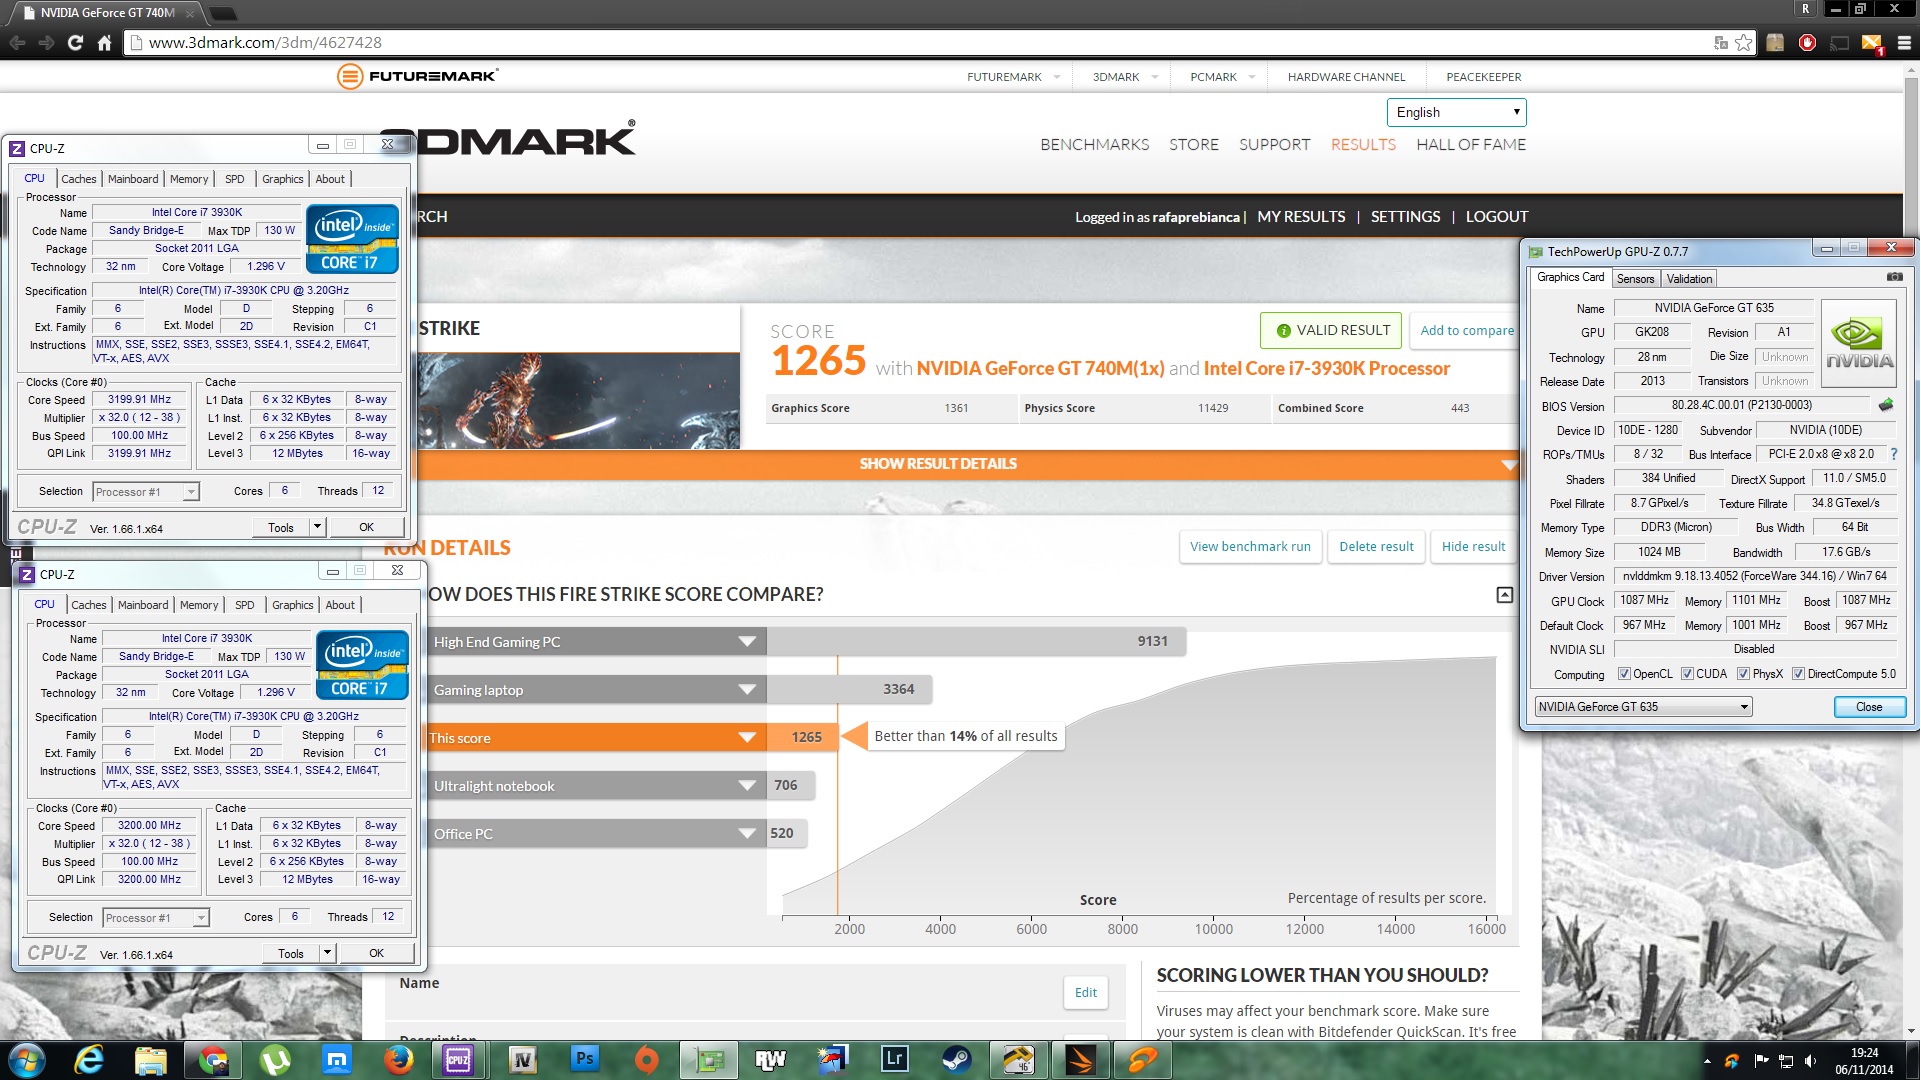The image size is (1921, 1080).
Task: Bookmark this page with the star icon
Action: tap(1744, 42)
